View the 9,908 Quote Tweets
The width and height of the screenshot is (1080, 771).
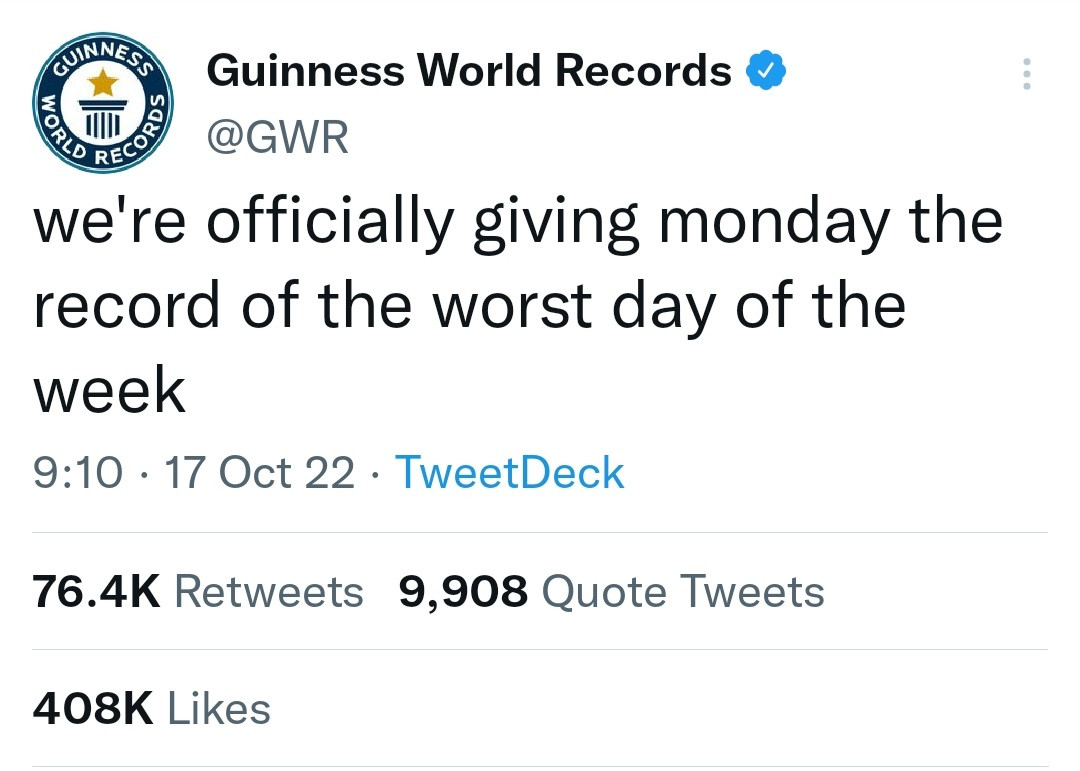coord(611,592)
